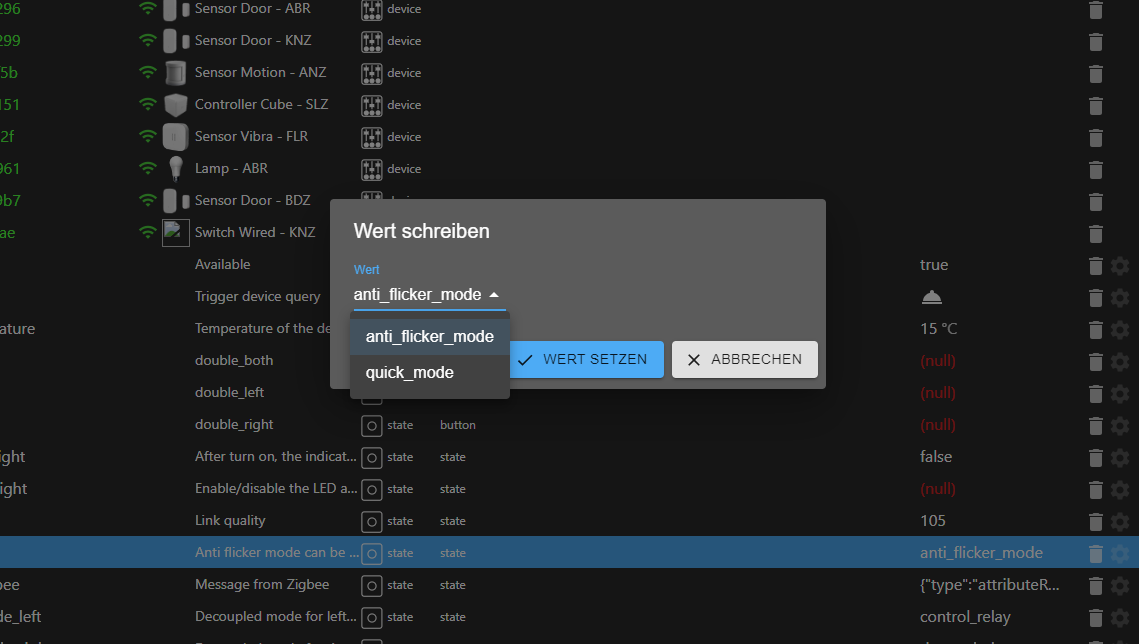Screen dimensions: 1139x644
Task: Select Controller Cube - SLZ row
Action: [x=570, y=105]
